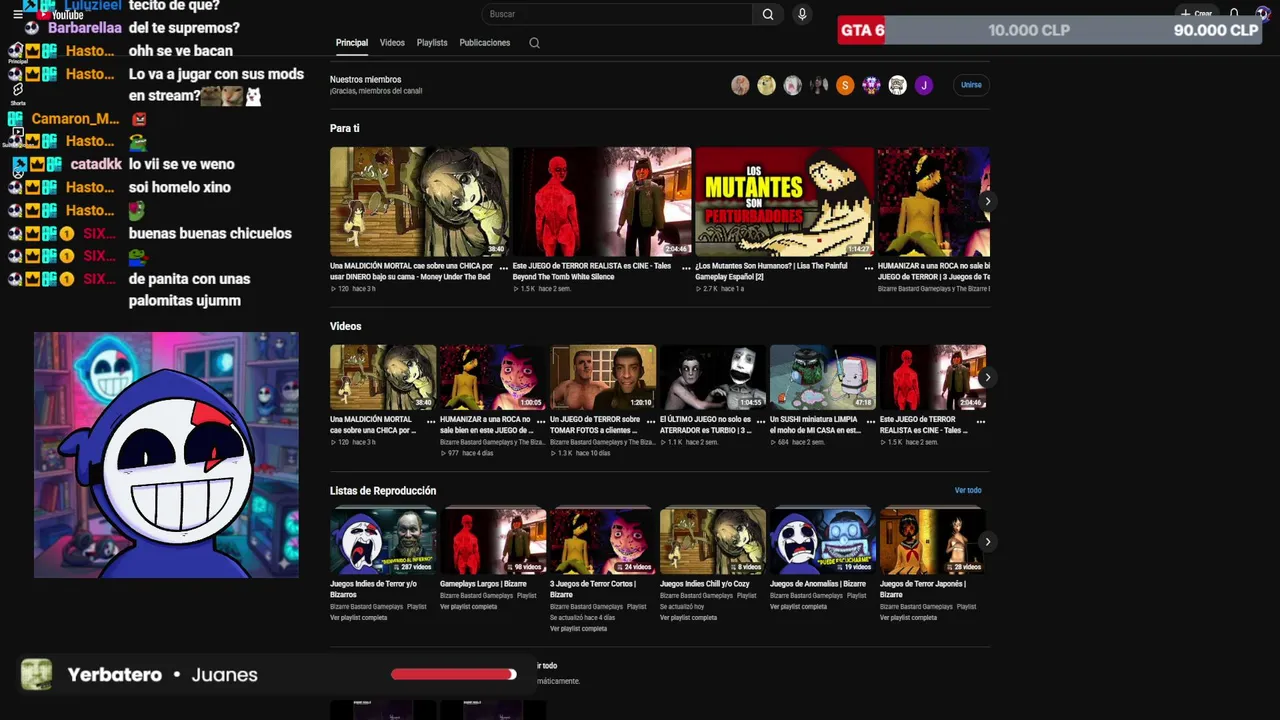The image size is (1280, 720).
Task: Click the magnifier search button
Action: [x=767, y=14]
